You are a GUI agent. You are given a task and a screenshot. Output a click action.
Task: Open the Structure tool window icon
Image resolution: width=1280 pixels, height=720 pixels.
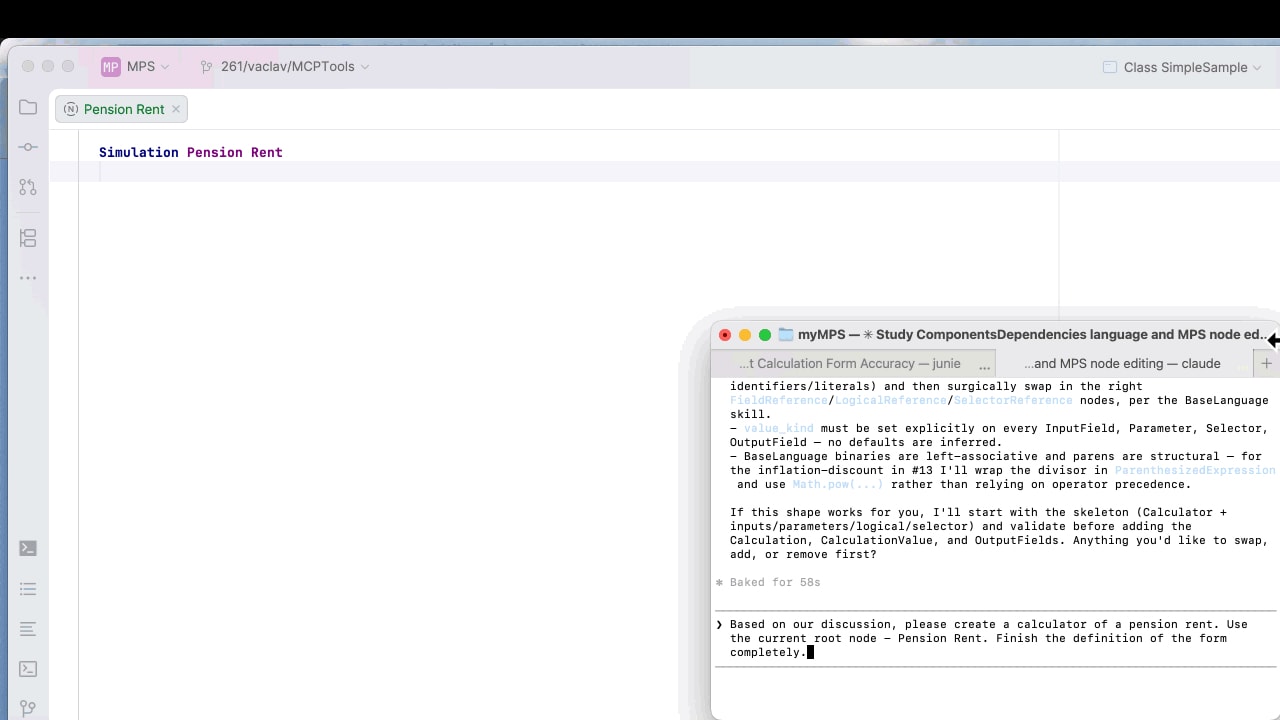(28, 238)
